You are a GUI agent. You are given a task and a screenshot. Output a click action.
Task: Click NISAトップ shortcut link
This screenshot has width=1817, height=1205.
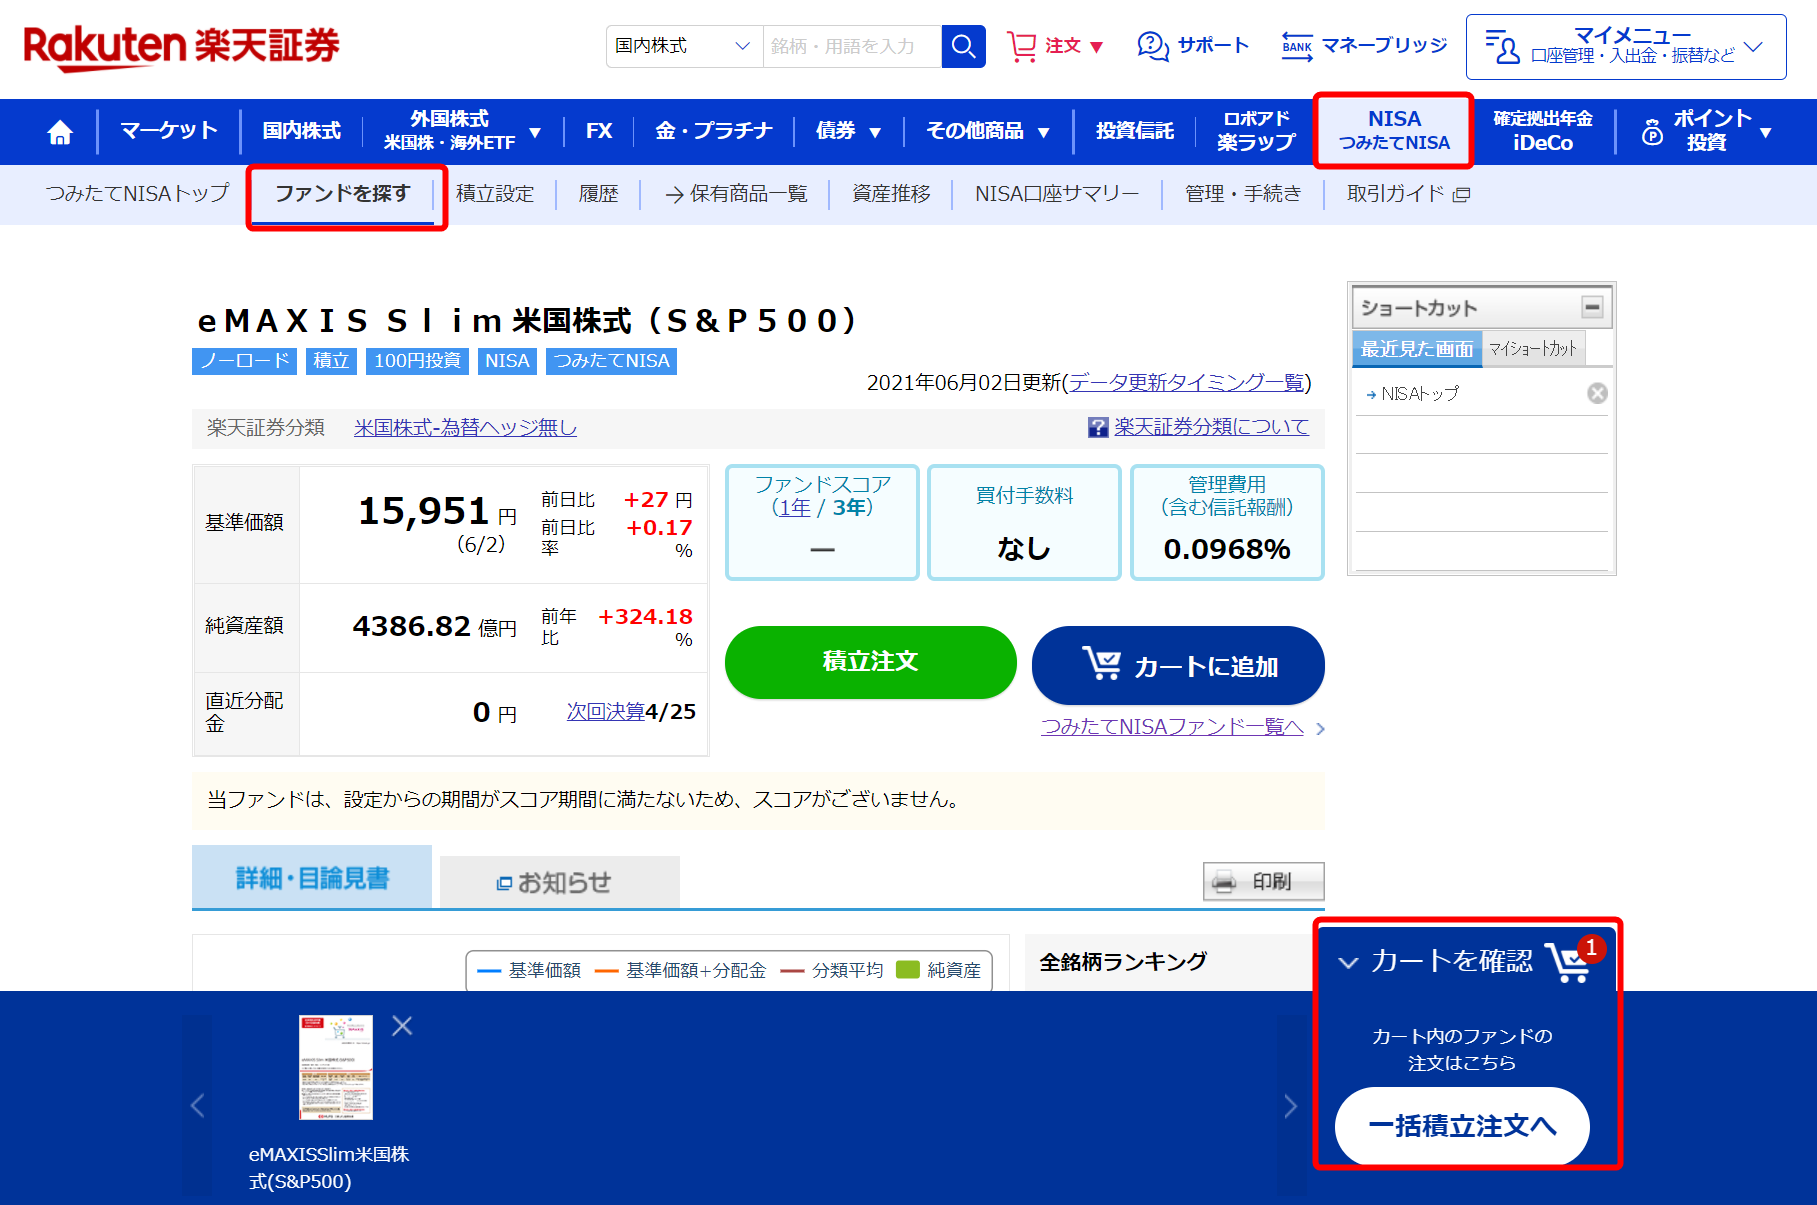pos(1420,393)
